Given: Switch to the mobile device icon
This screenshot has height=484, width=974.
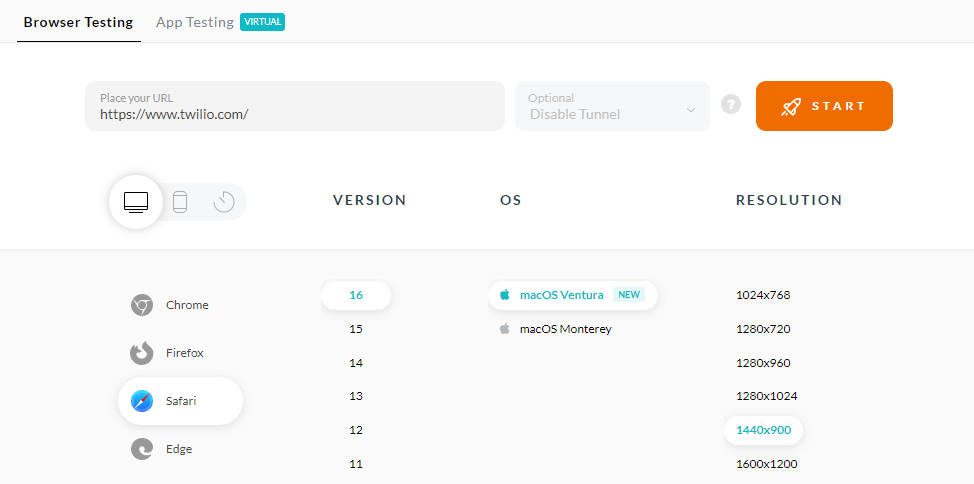Looking at the screenshot, I should click(180, 202).
